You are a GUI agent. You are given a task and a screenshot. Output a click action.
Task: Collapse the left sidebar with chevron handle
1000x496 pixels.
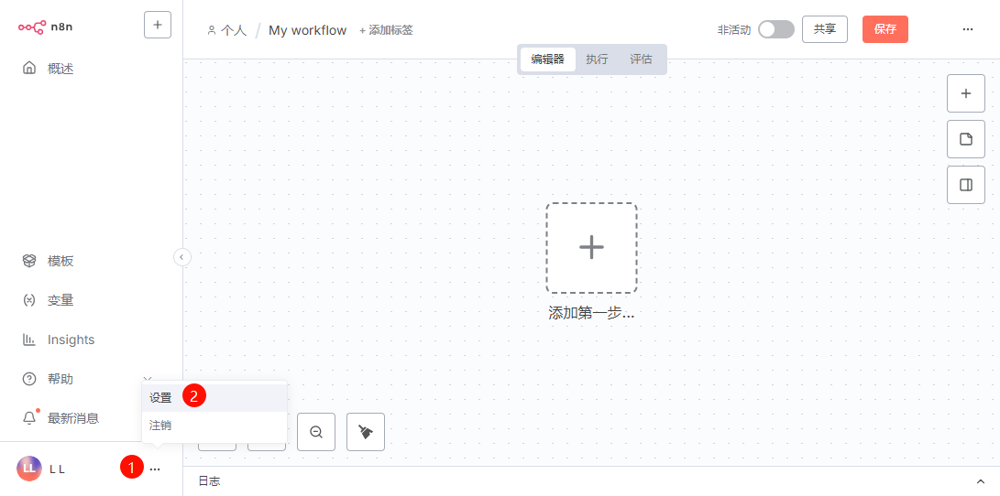tap(182, 257)
